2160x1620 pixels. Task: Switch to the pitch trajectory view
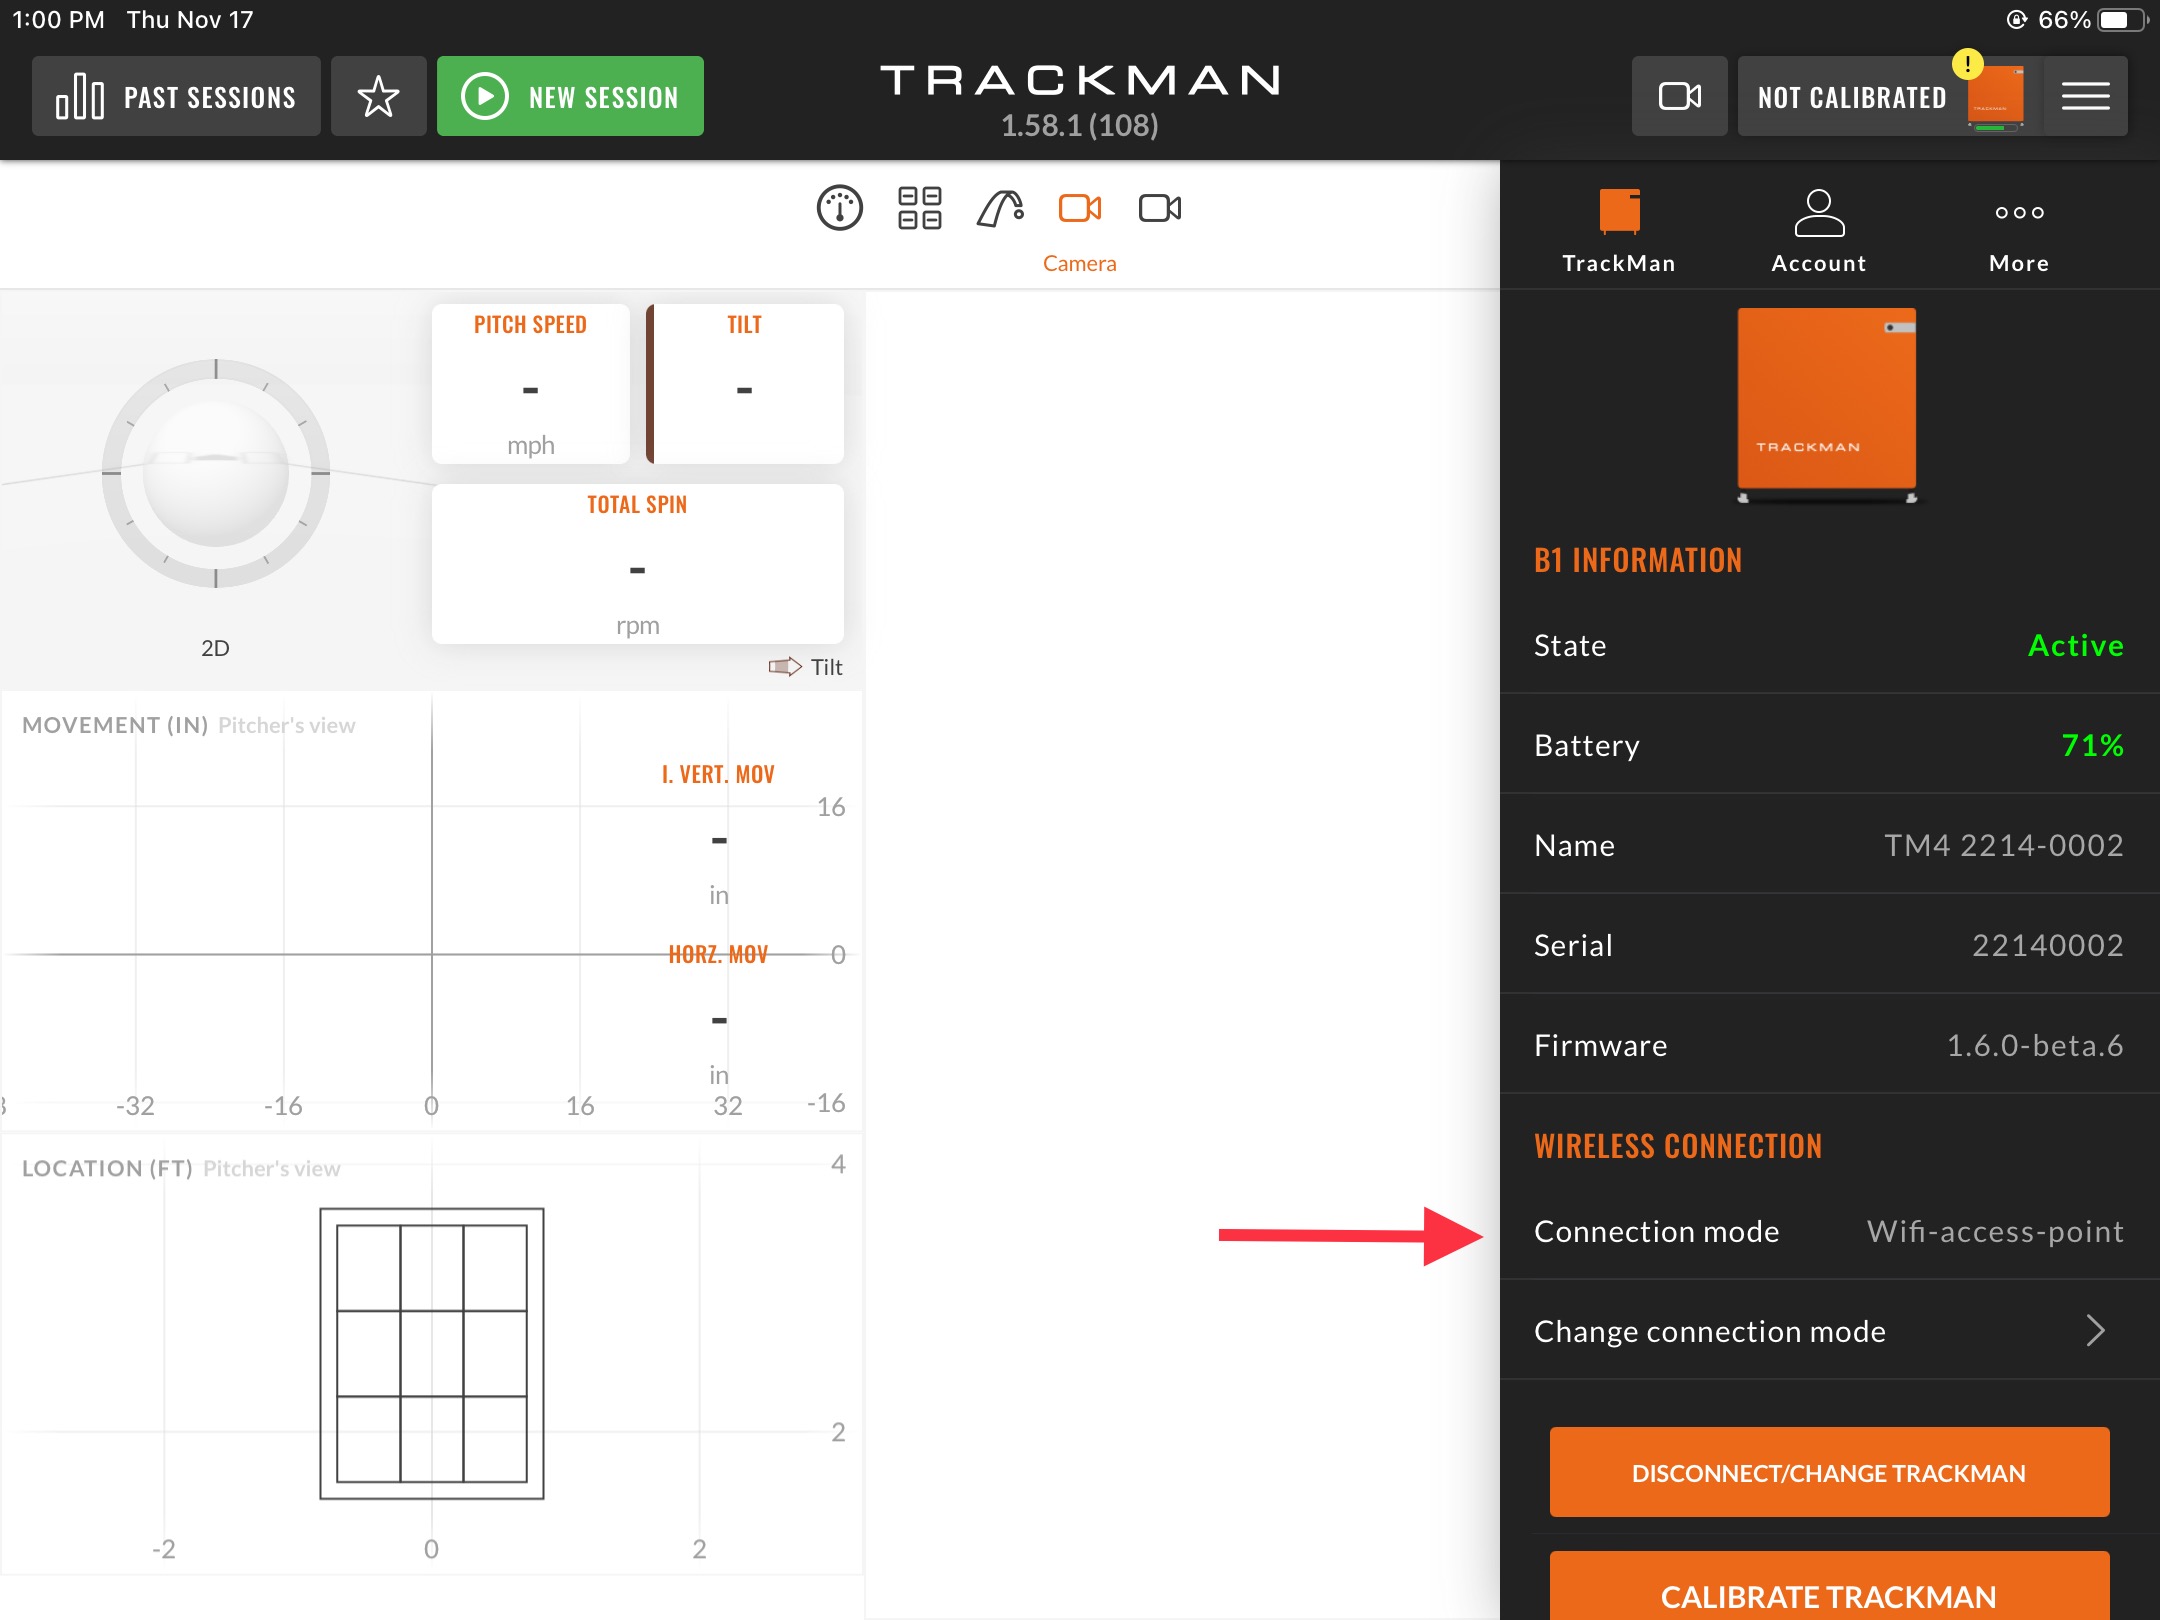point(1000,208)
